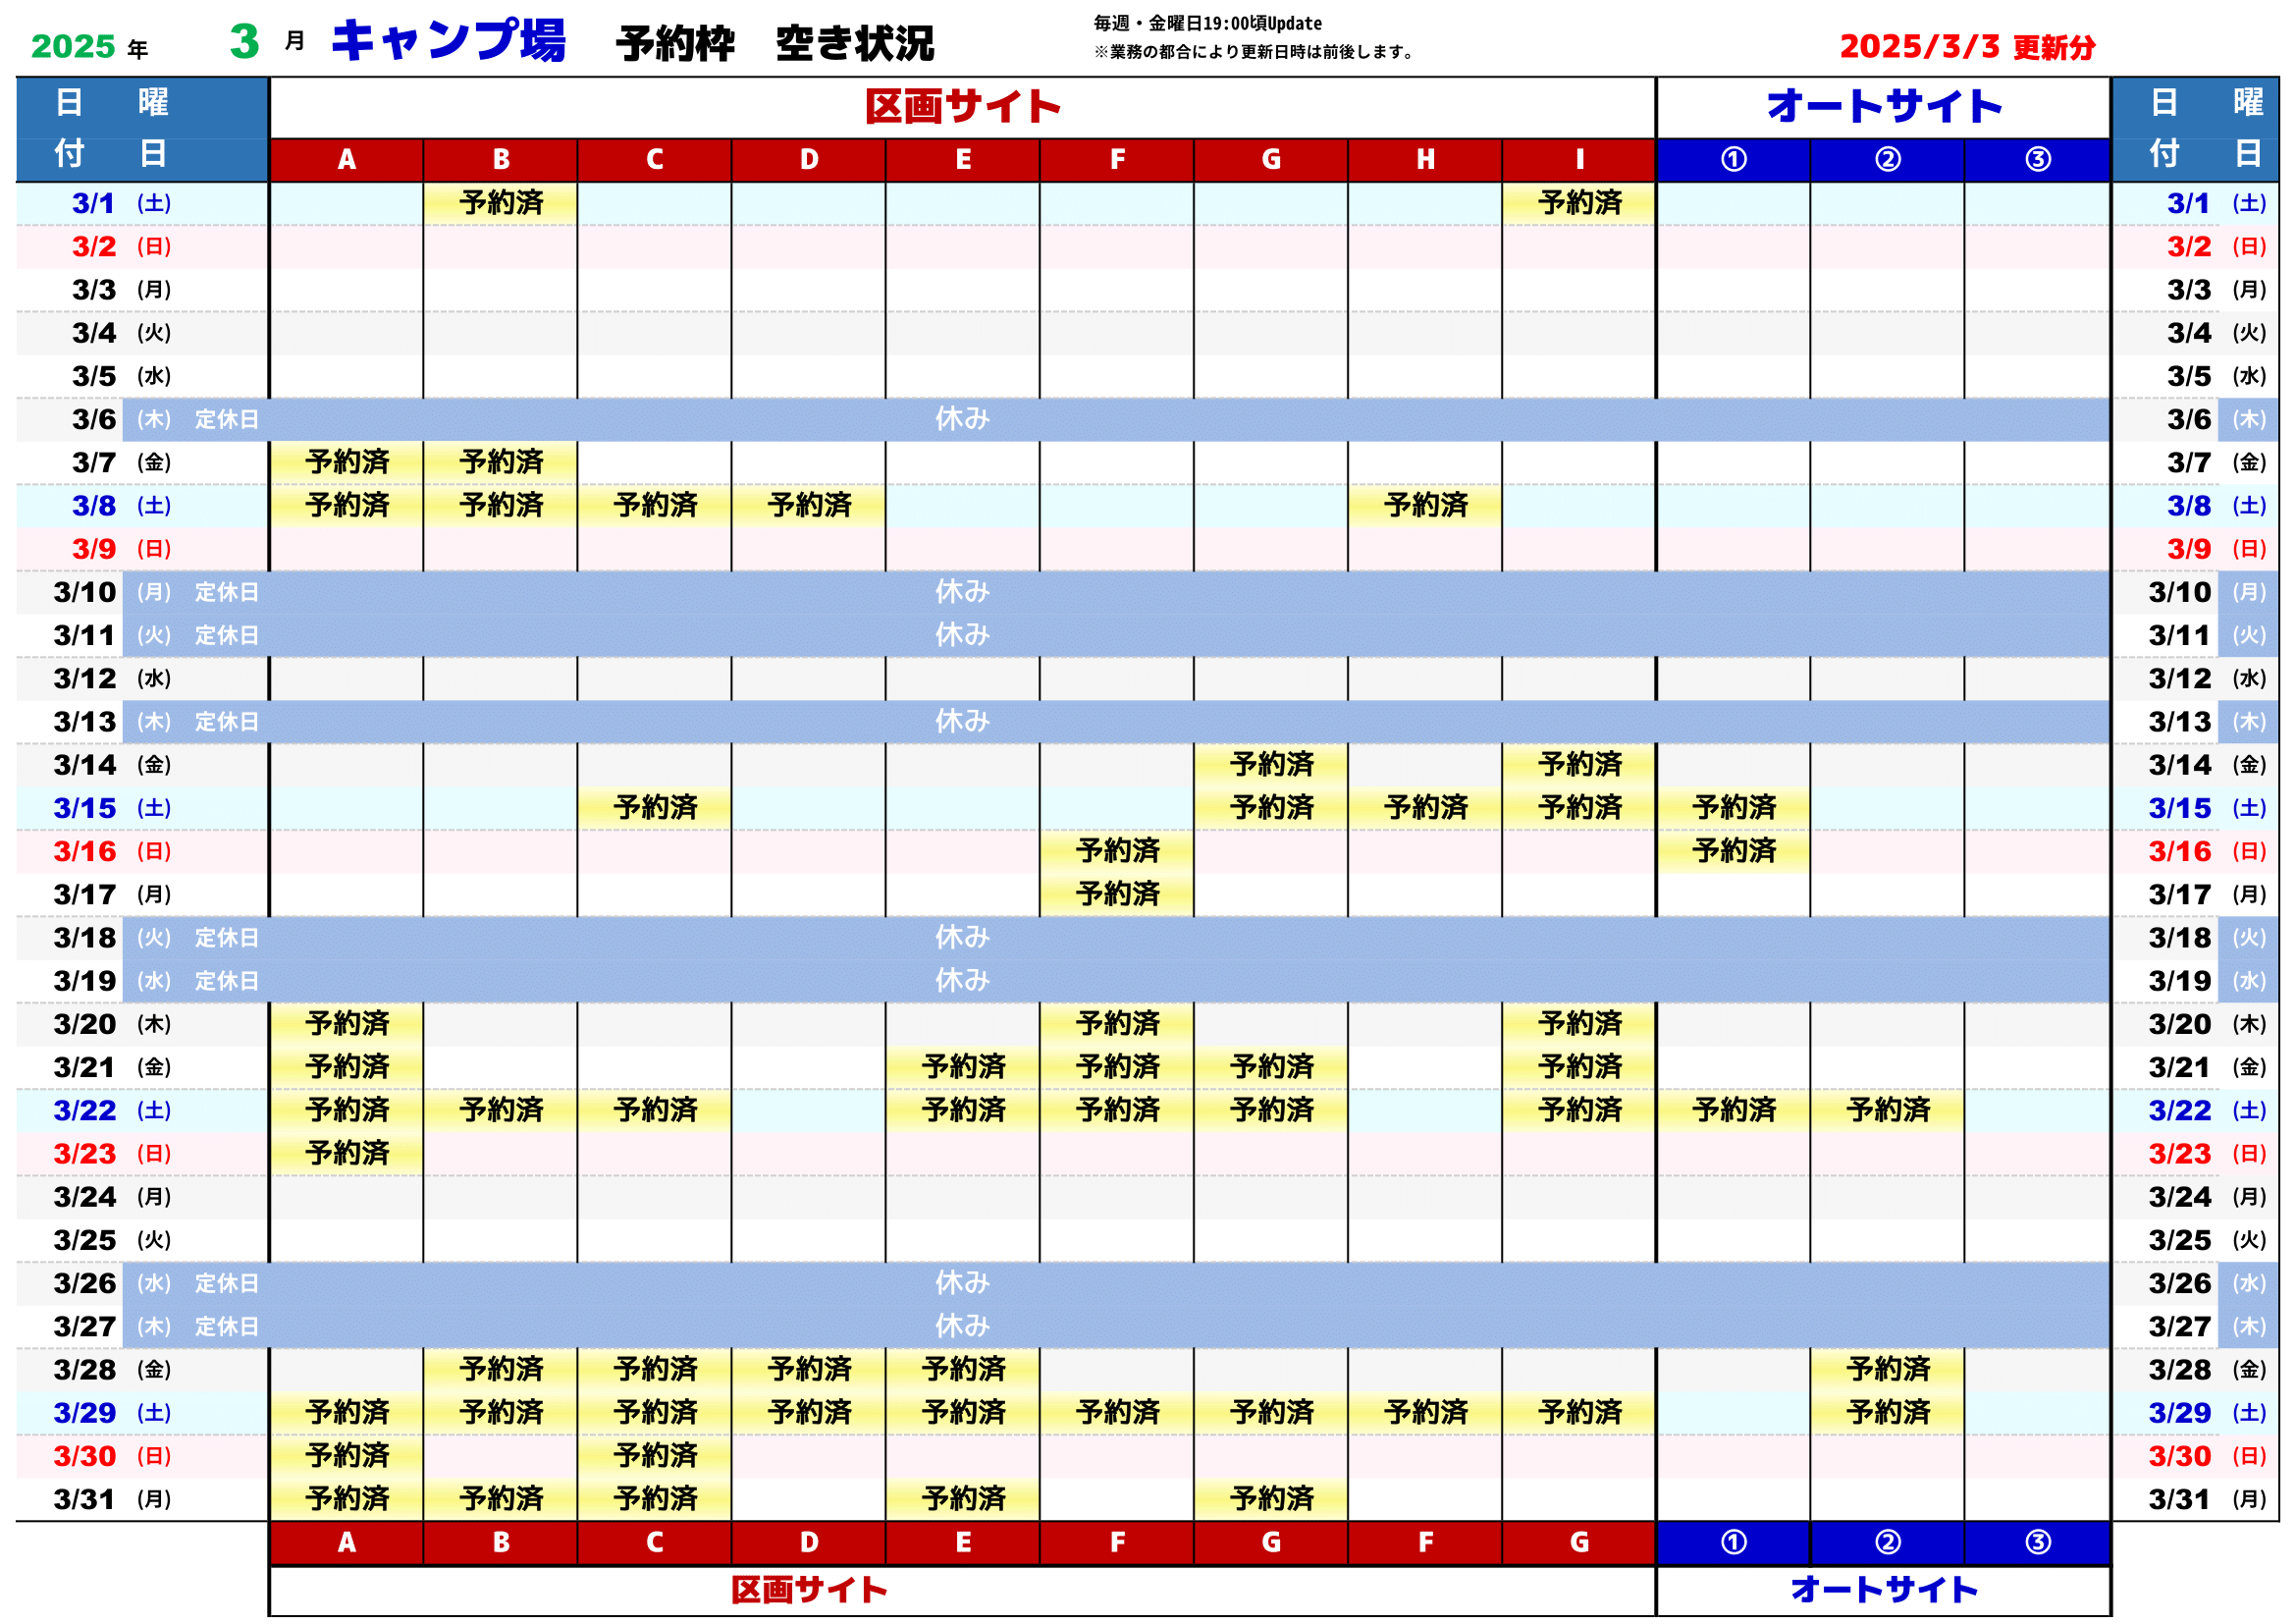Click 予約済 cell for 3/17 site F
The width and height of the screenshot is (2296, 1624).
(x=1117, y=895)
